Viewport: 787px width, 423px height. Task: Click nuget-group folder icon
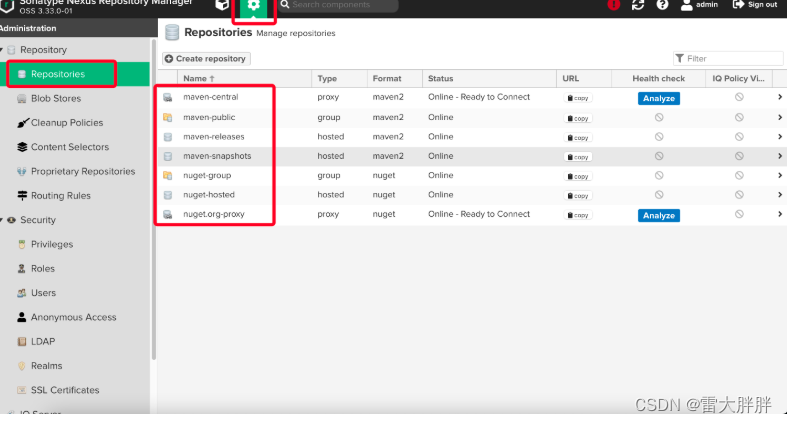168,176
